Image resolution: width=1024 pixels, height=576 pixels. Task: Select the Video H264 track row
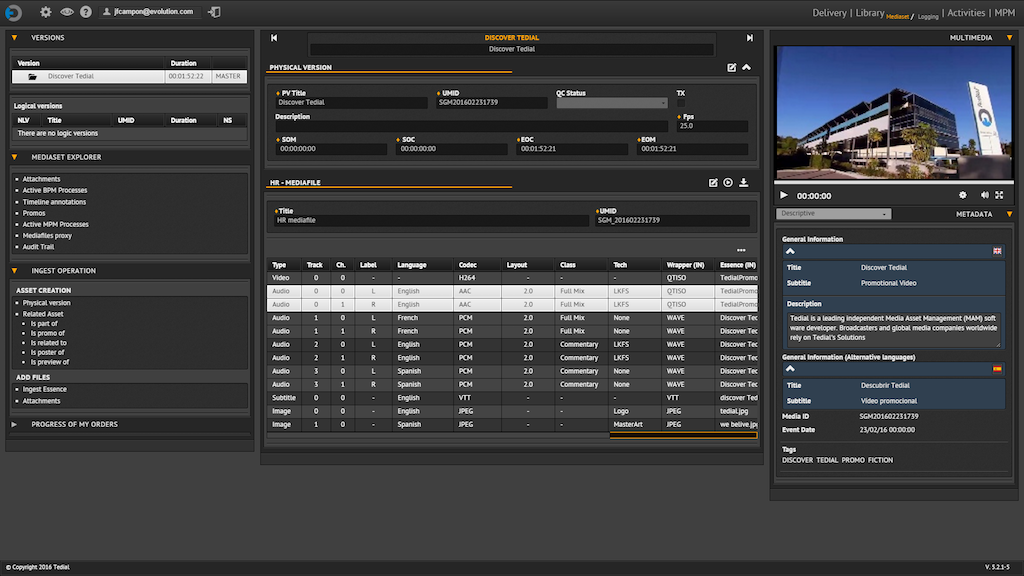click(512, 278)
